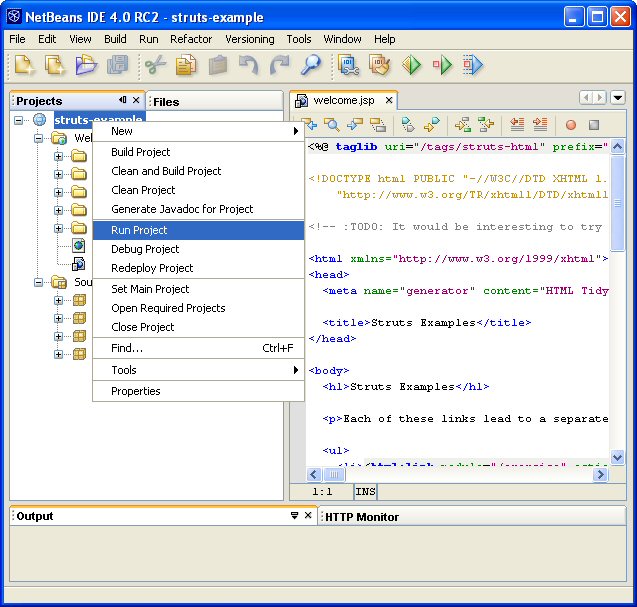Start macro recording with red circle icon
Screen dimensions: 637x607
point(571,125)
